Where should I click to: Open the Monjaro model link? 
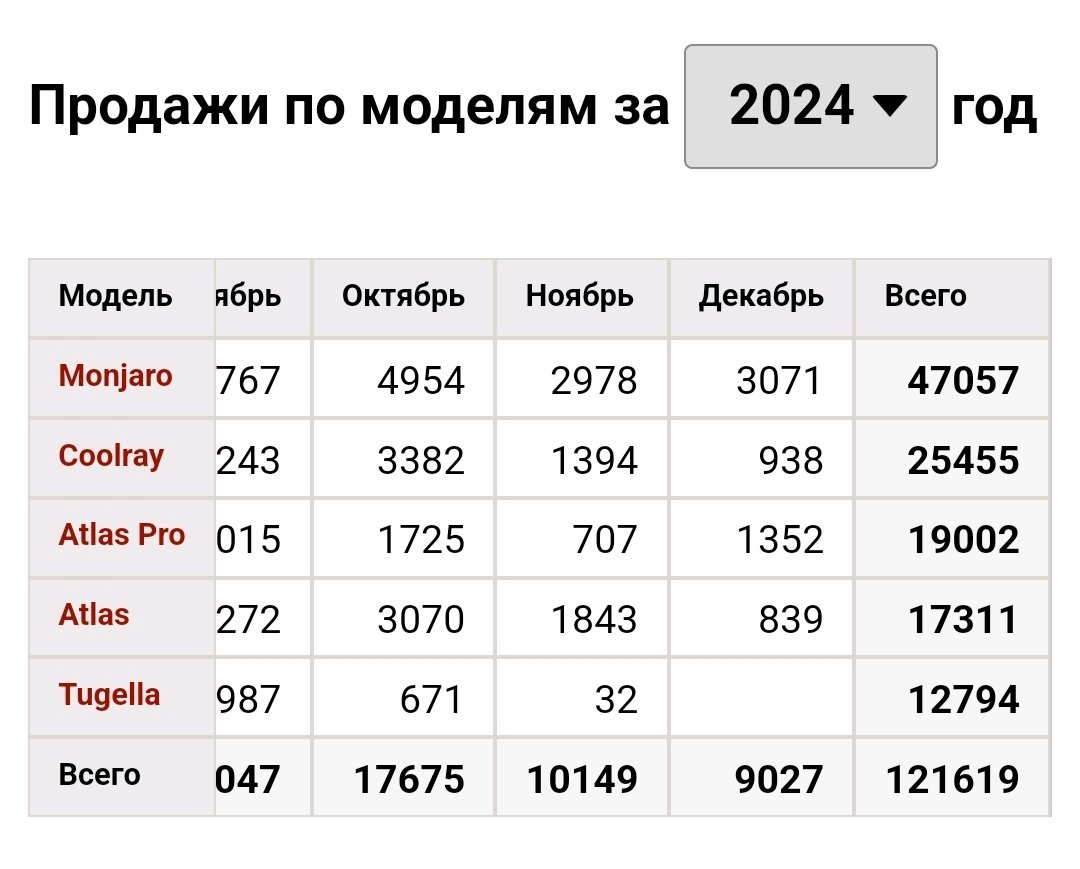[x=115, y=376]
